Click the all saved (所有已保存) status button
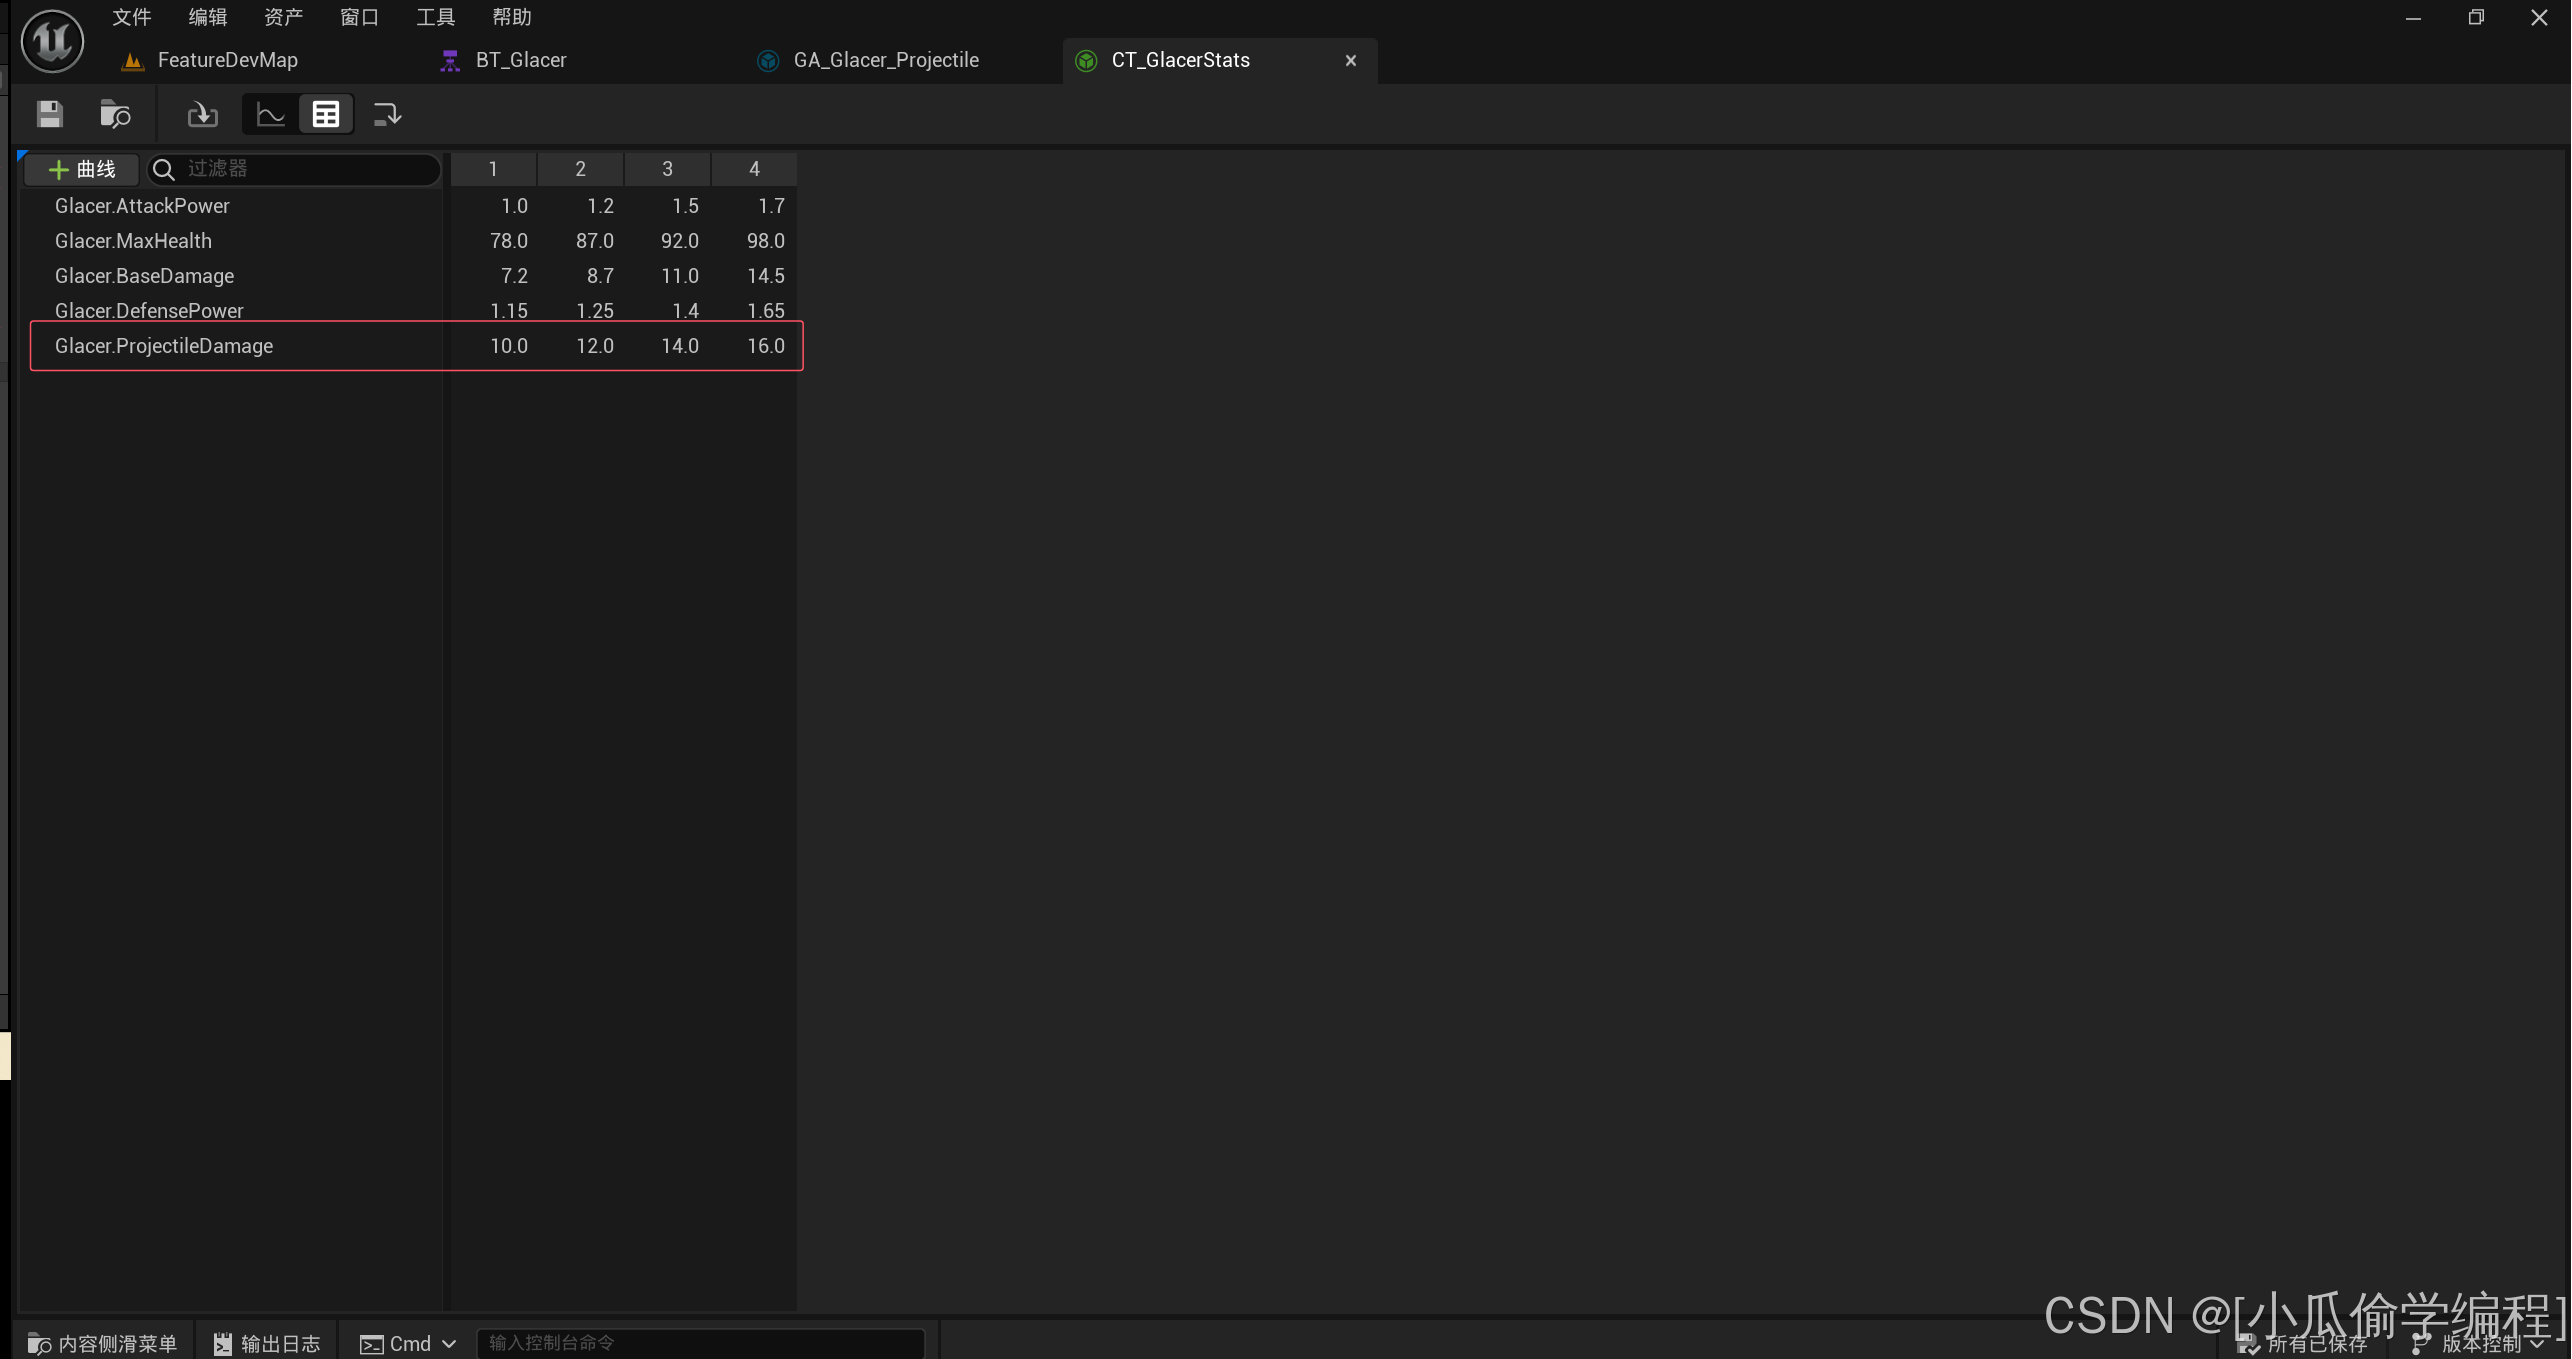Screen dimensions: 2572x1359 [x=2304, y=1344]
